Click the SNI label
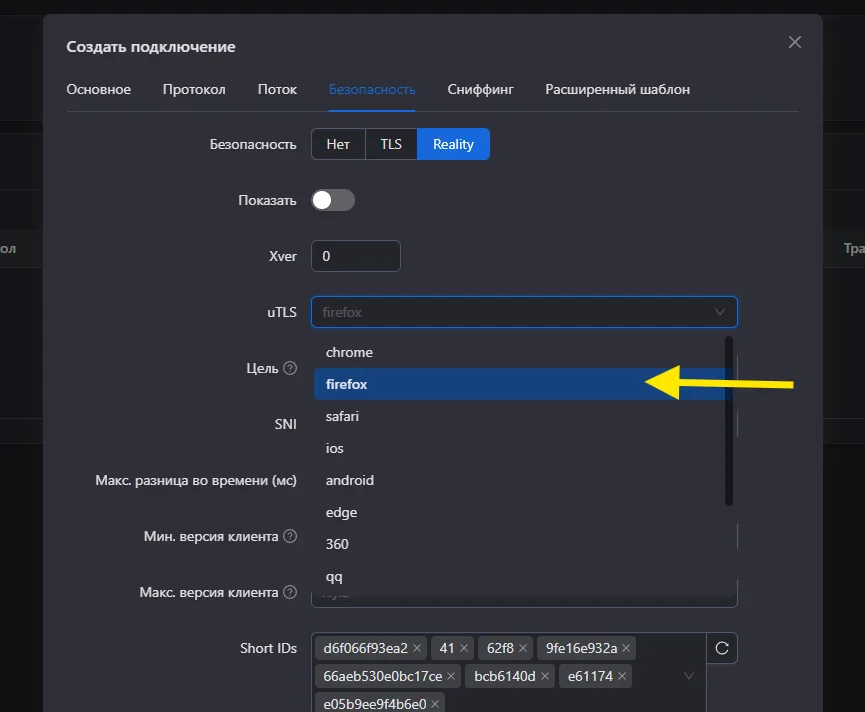The image size is (865, 712). [285, 424]
